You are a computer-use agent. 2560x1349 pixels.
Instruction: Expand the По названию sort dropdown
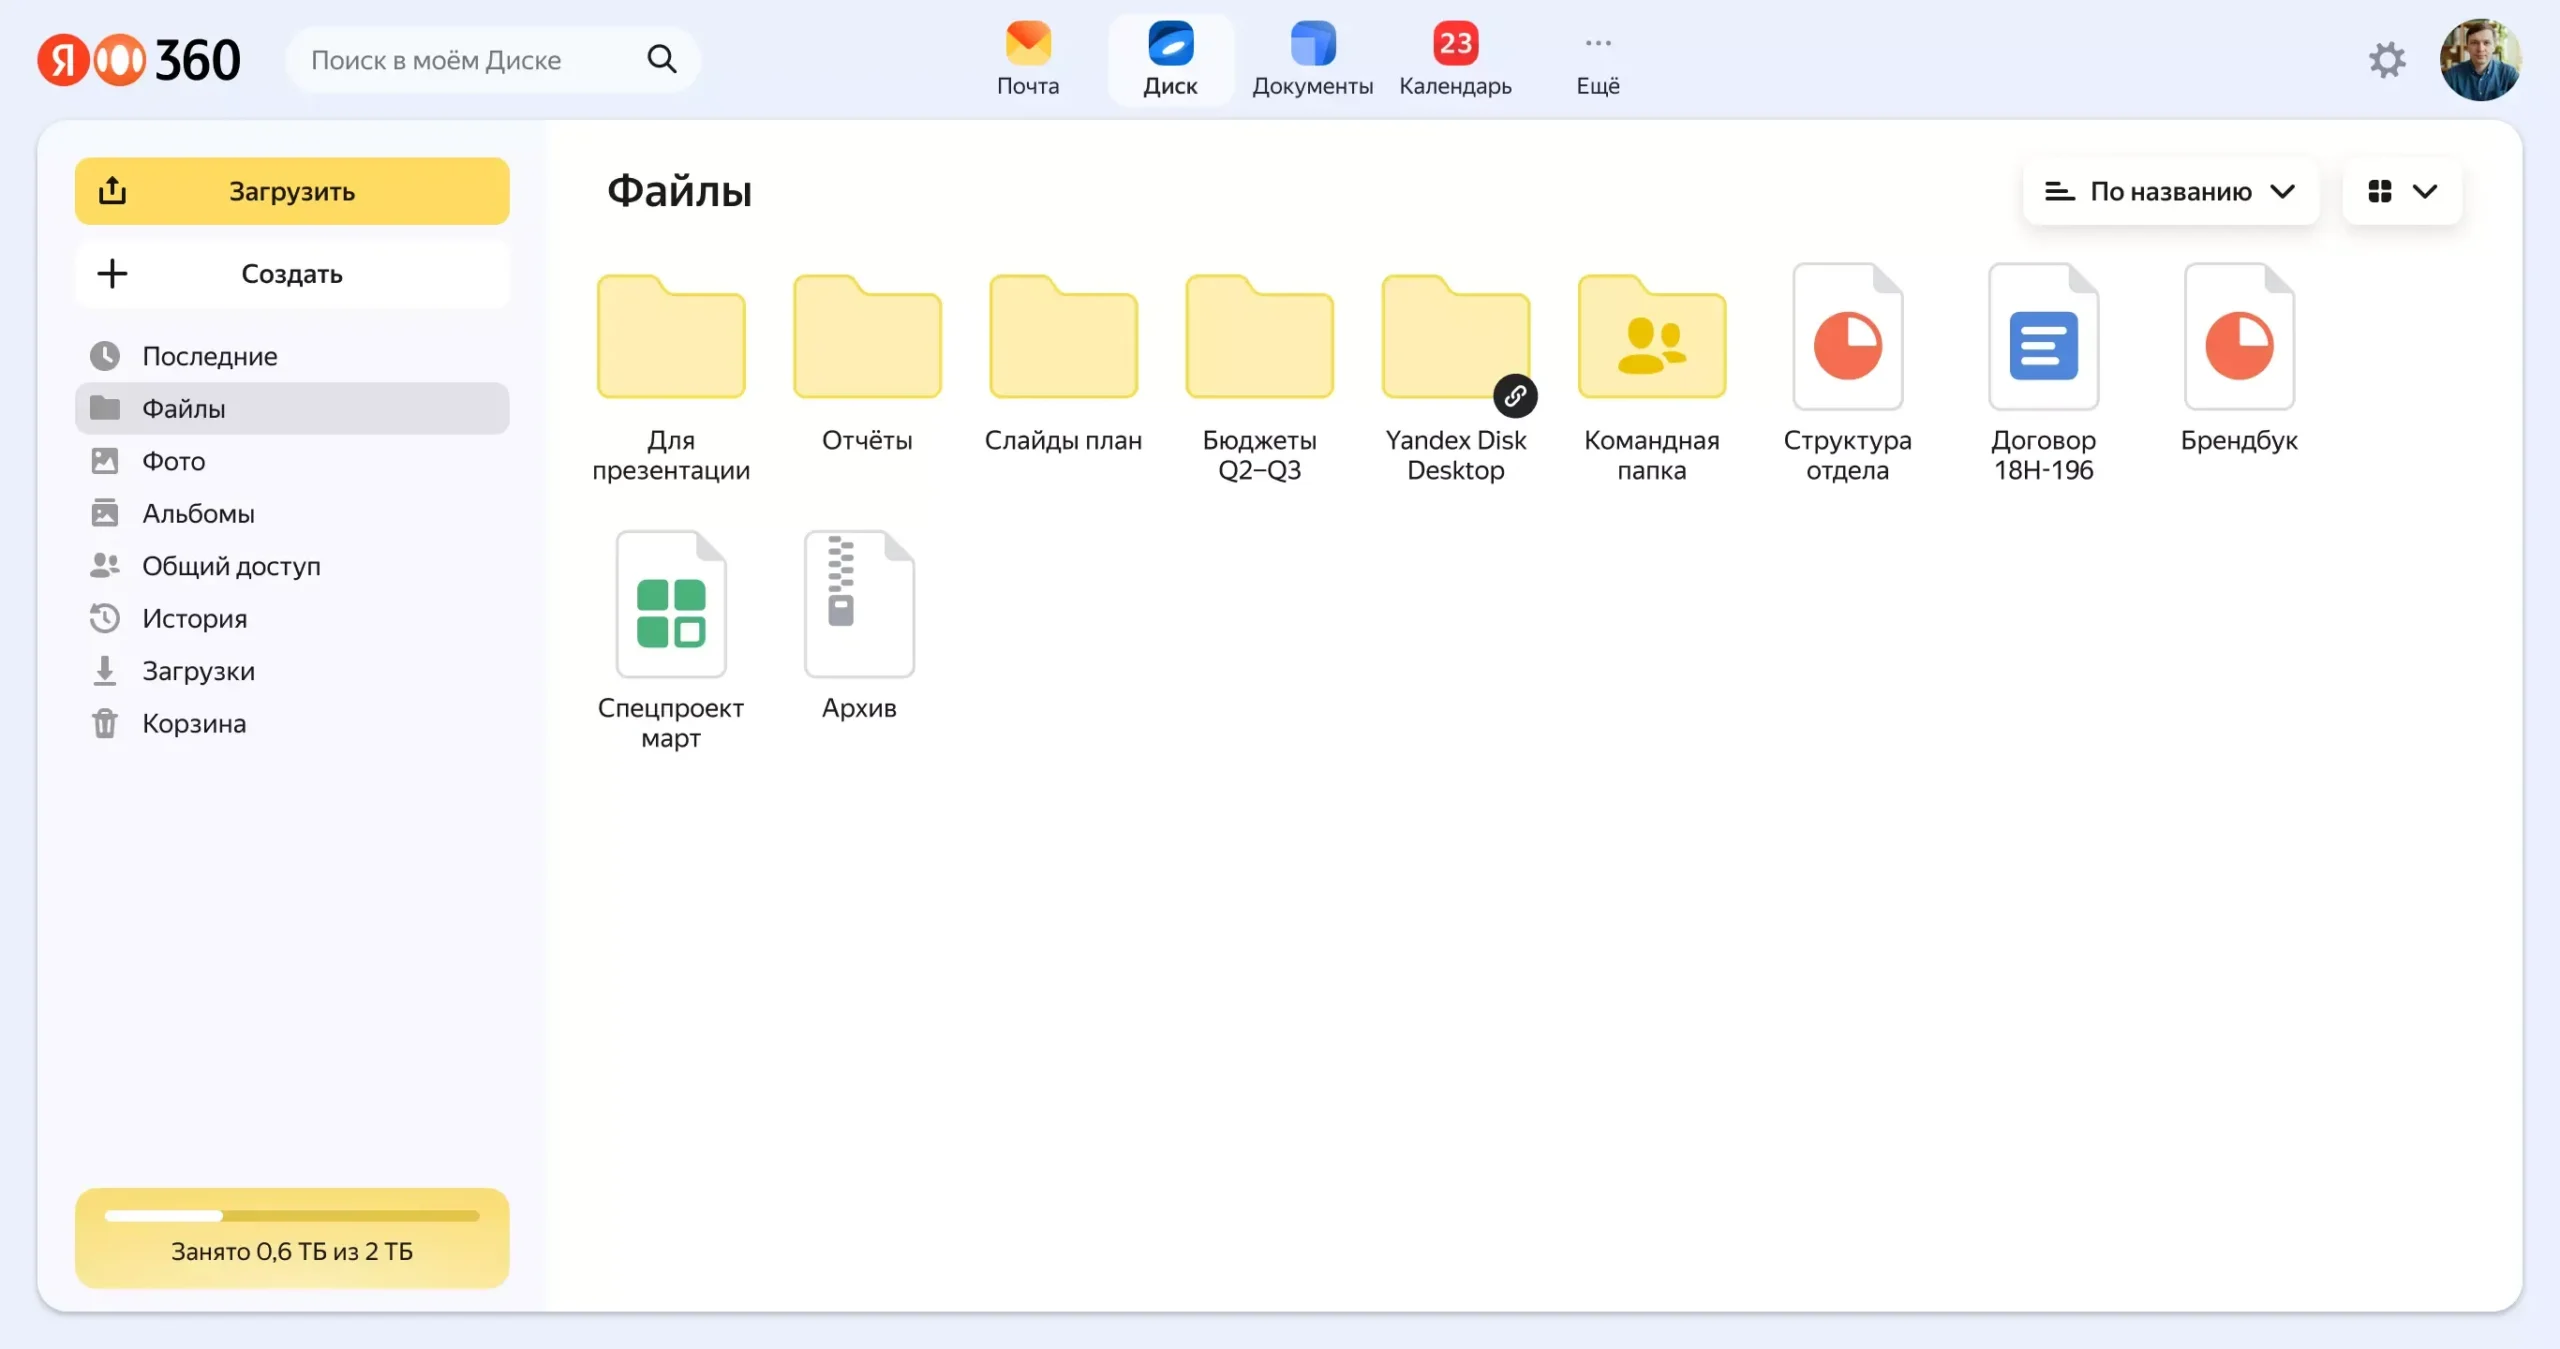(2170, 191)
